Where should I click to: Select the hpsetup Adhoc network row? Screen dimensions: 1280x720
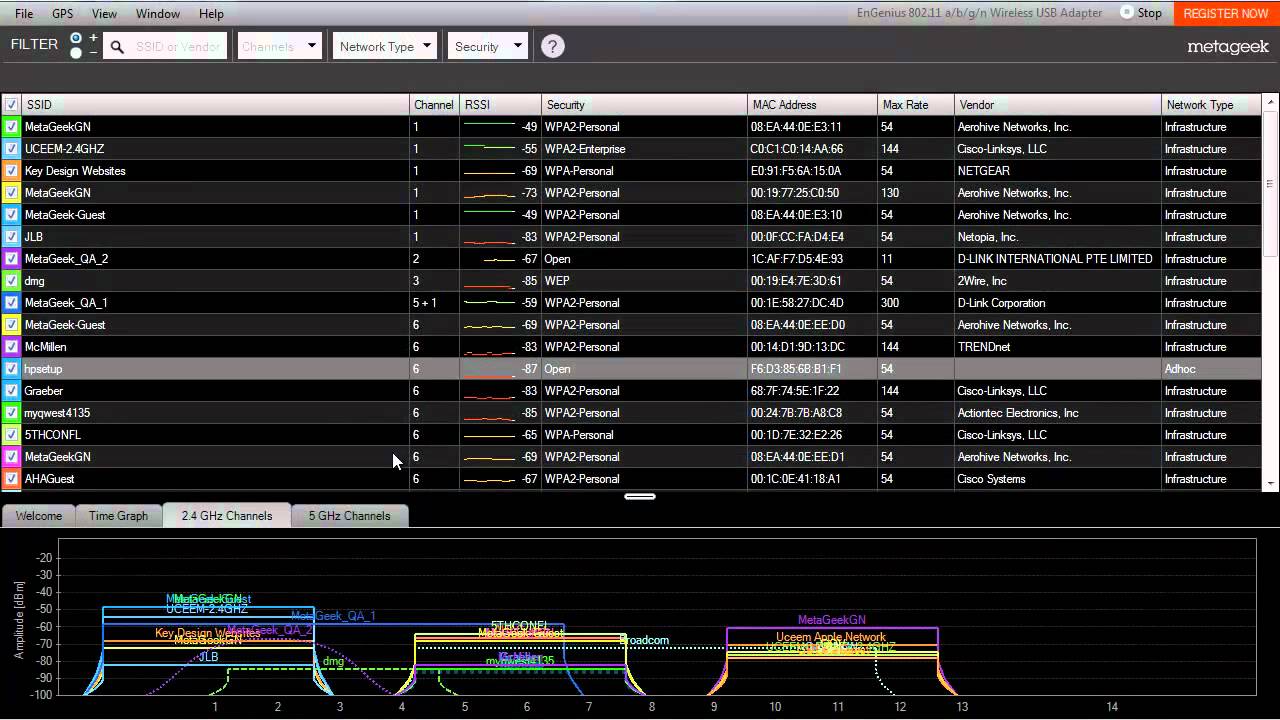click(632, 369)
